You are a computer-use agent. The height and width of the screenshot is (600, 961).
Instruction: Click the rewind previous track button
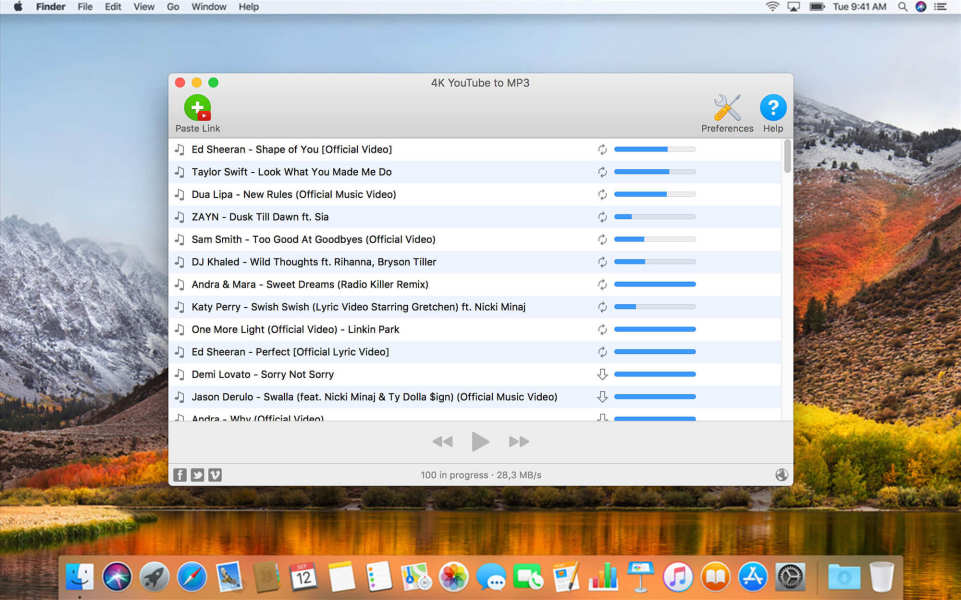pos(443,441)
